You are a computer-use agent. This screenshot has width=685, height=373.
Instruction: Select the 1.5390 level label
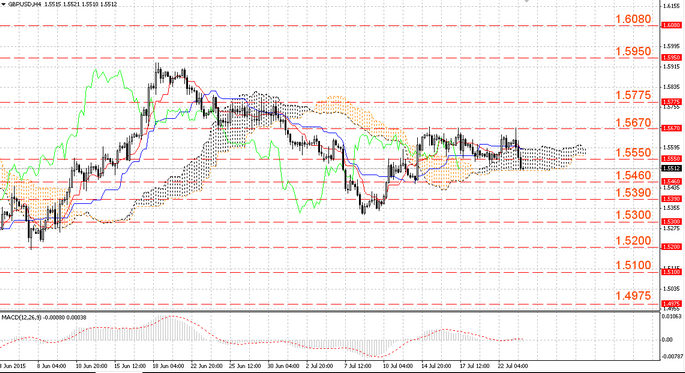(x=633, y=193)
